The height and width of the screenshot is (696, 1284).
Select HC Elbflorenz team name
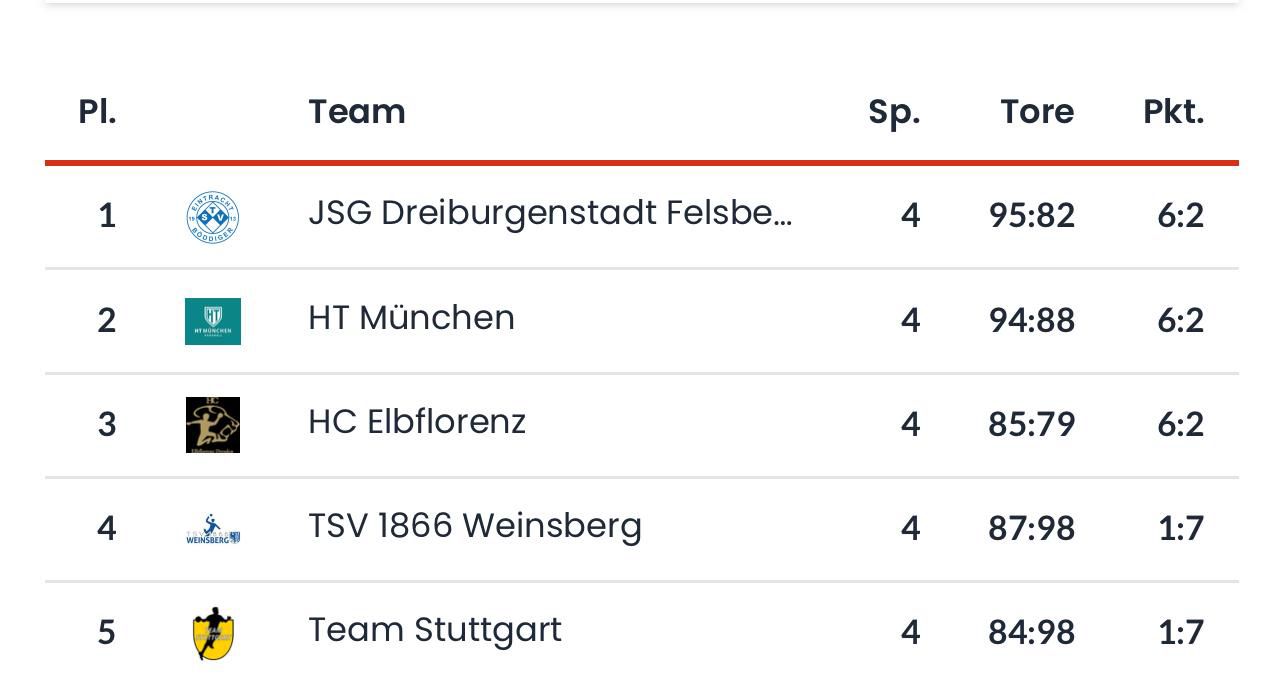click(x=417, y=422)
